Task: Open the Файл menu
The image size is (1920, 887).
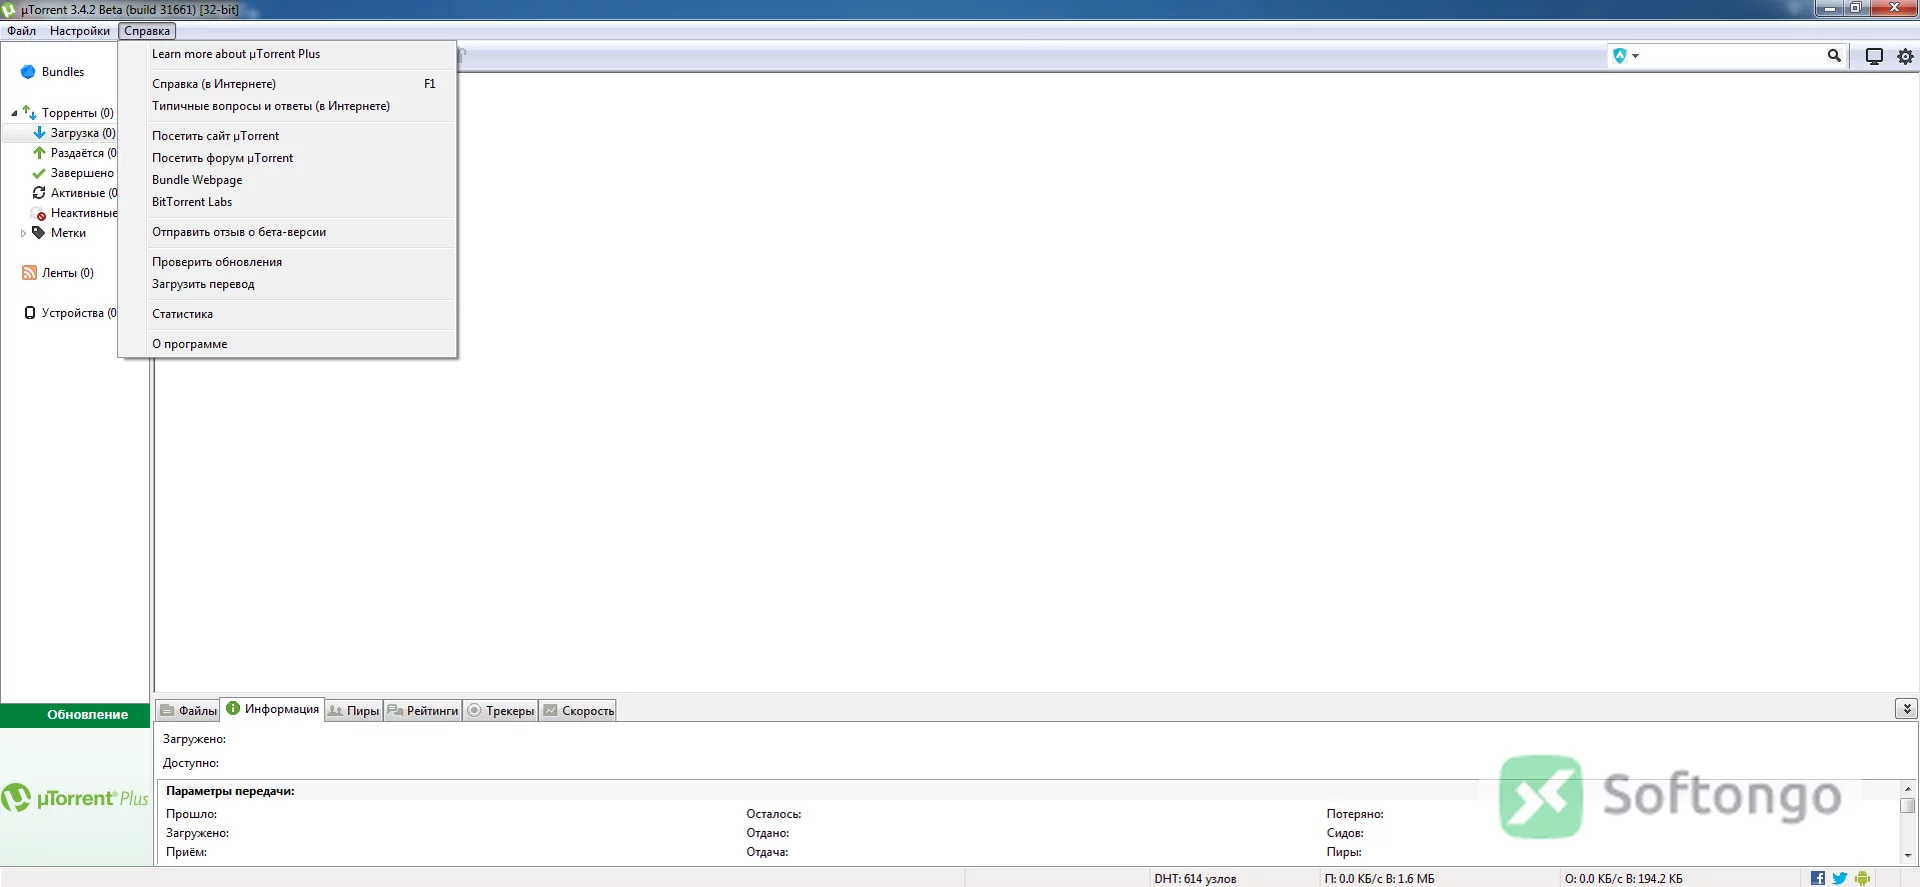Action: click(x=22, y=31)
